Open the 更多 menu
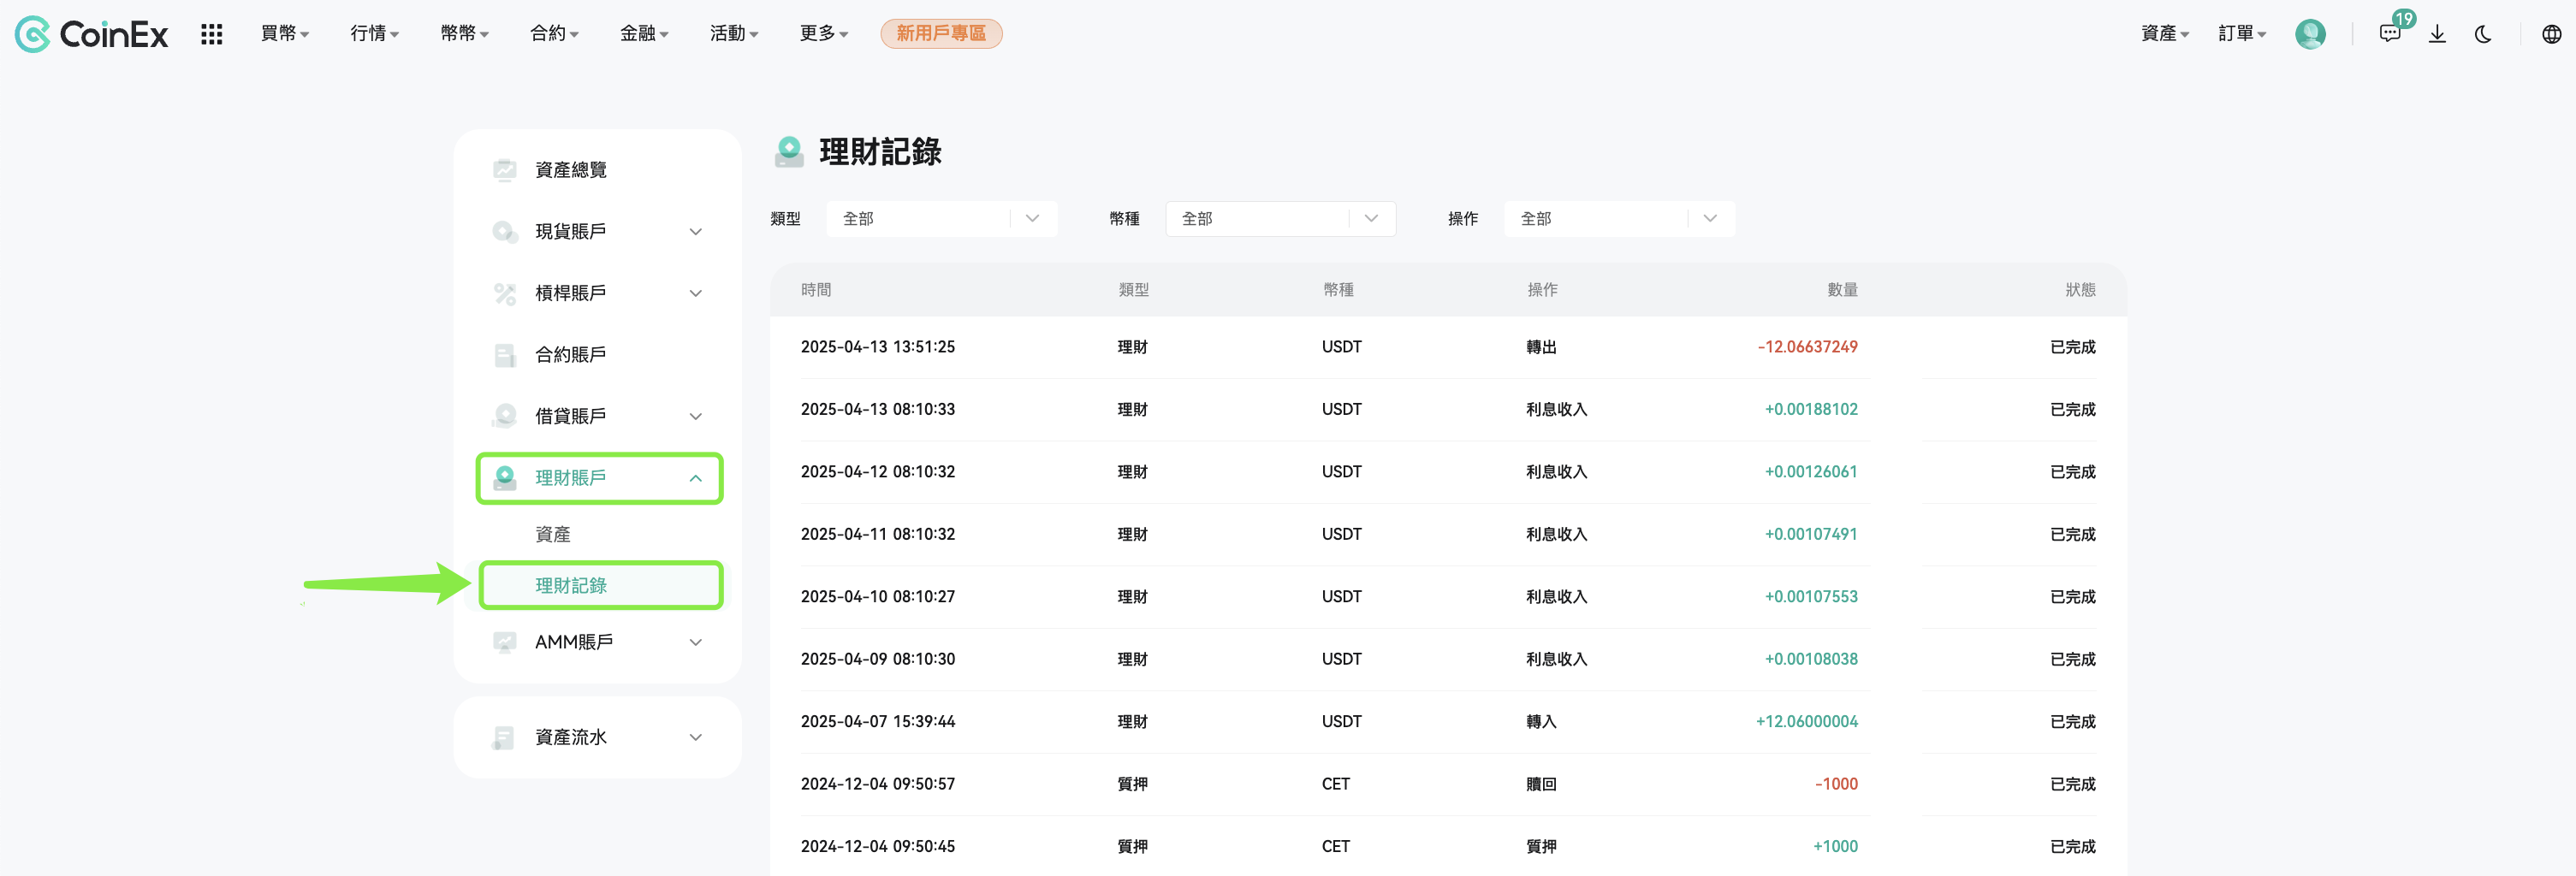2576x876 pixels. tap(825, 34)
